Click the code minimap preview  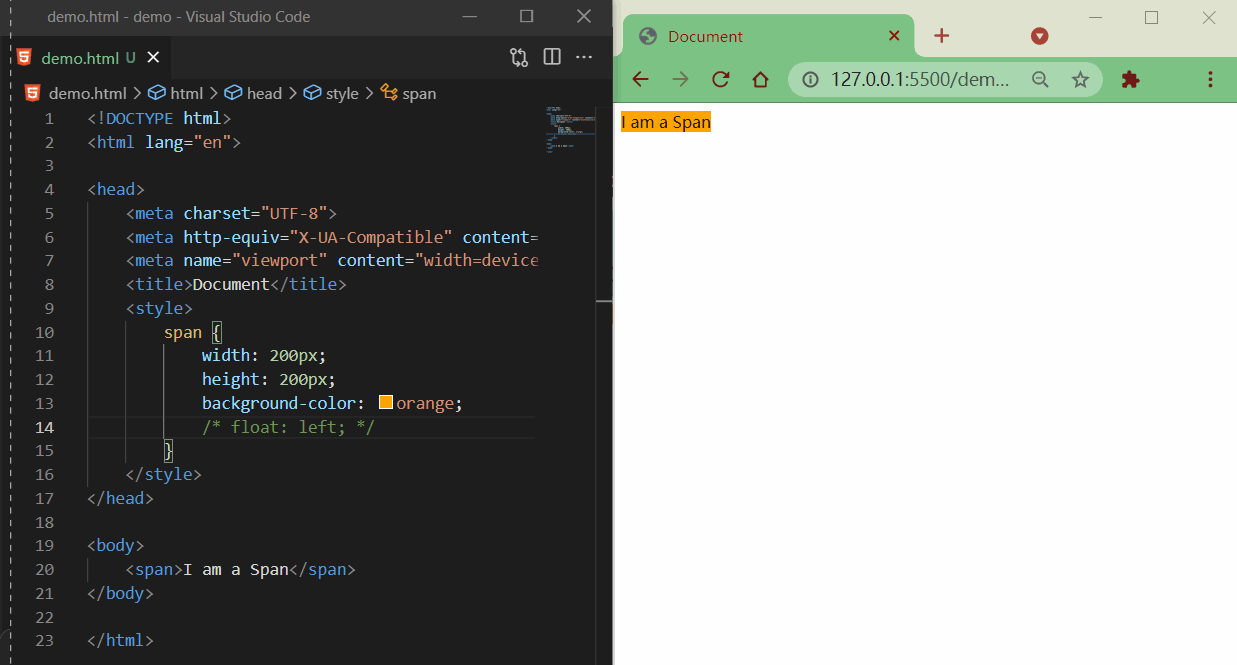571,130
